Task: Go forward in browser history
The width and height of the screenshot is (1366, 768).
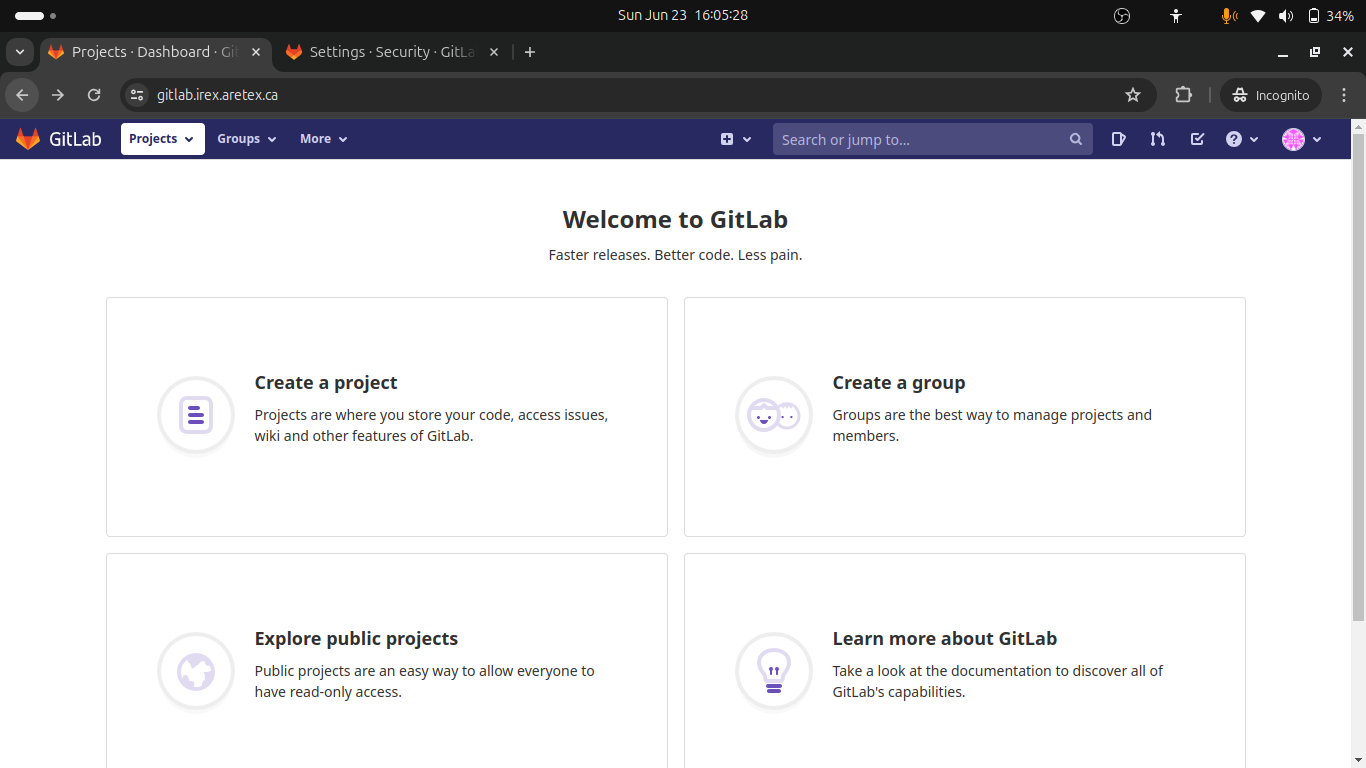Action: tap(58, 95)
